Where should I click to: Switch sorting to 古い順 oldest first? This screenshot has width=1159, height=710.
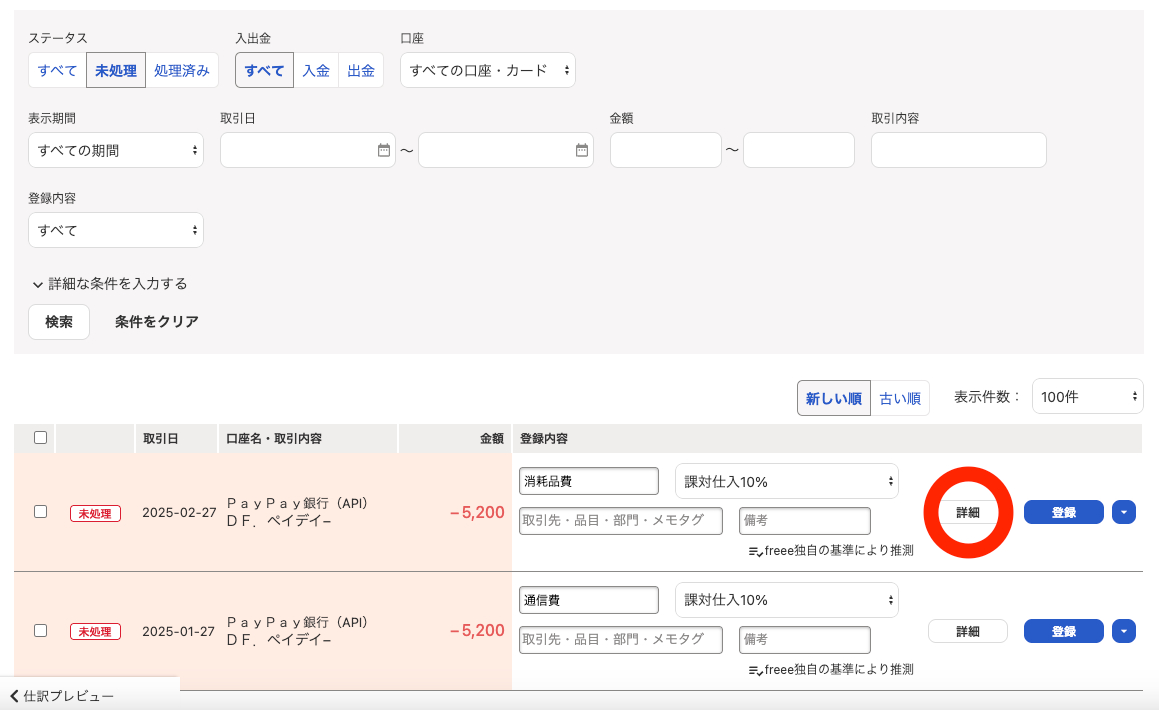pos(899,396)
